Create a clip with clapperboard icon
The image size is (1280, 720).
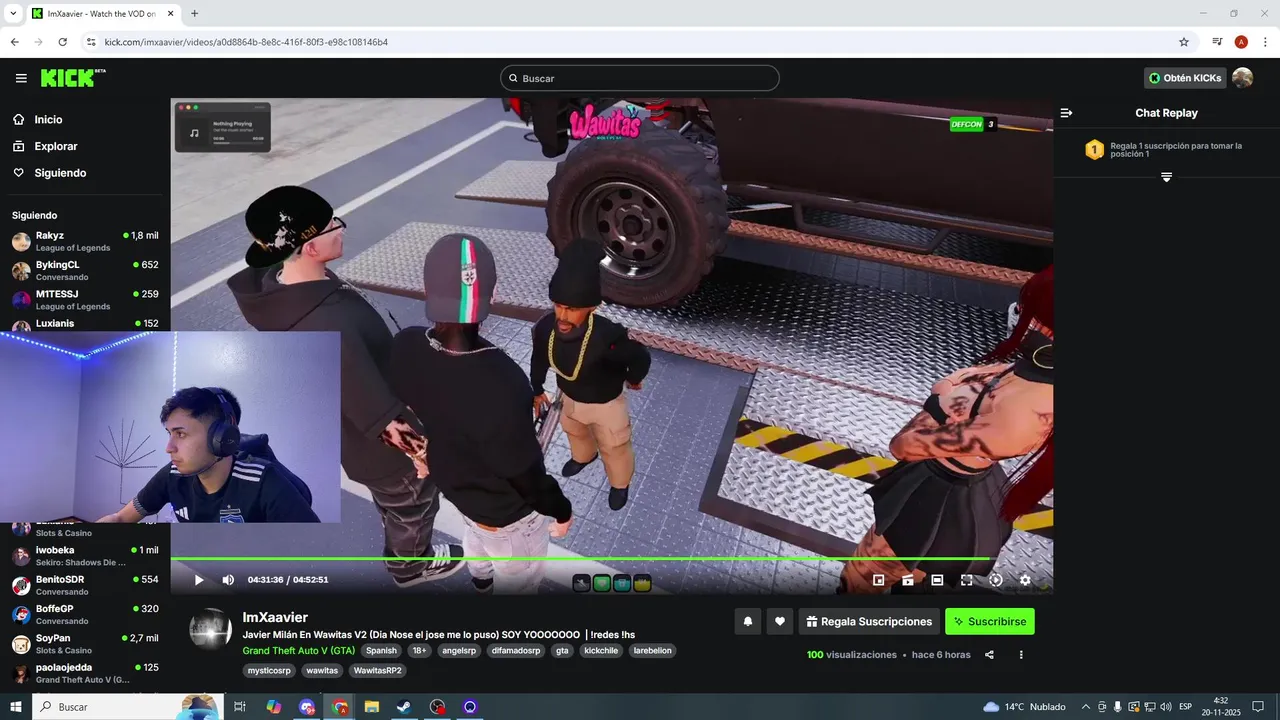(x=908, y=580)
